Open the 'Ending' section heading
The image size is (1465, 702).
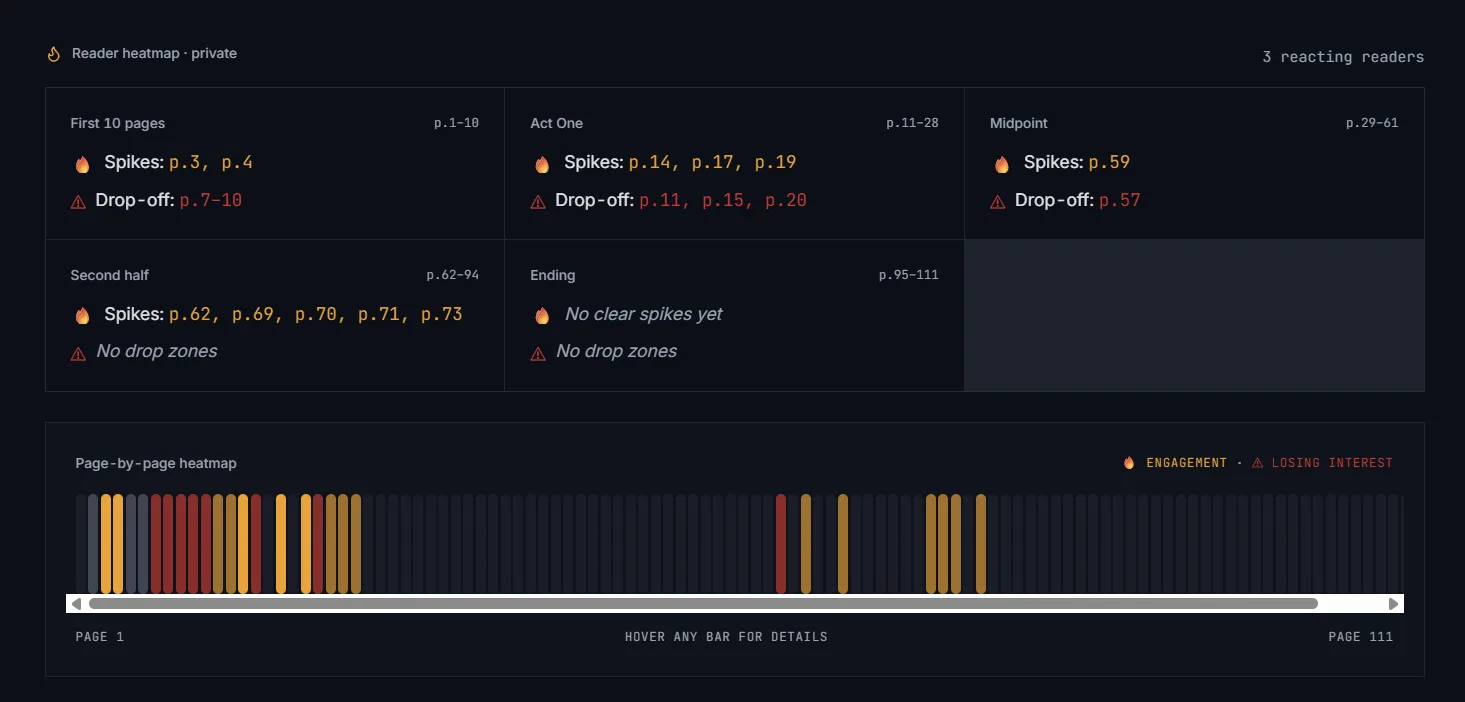coord(553,275)
